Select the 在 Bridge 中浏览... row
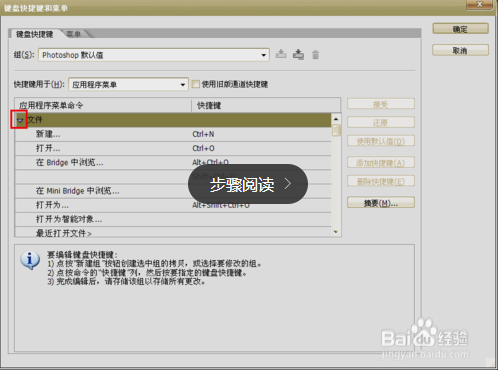 tap(173, 163)
